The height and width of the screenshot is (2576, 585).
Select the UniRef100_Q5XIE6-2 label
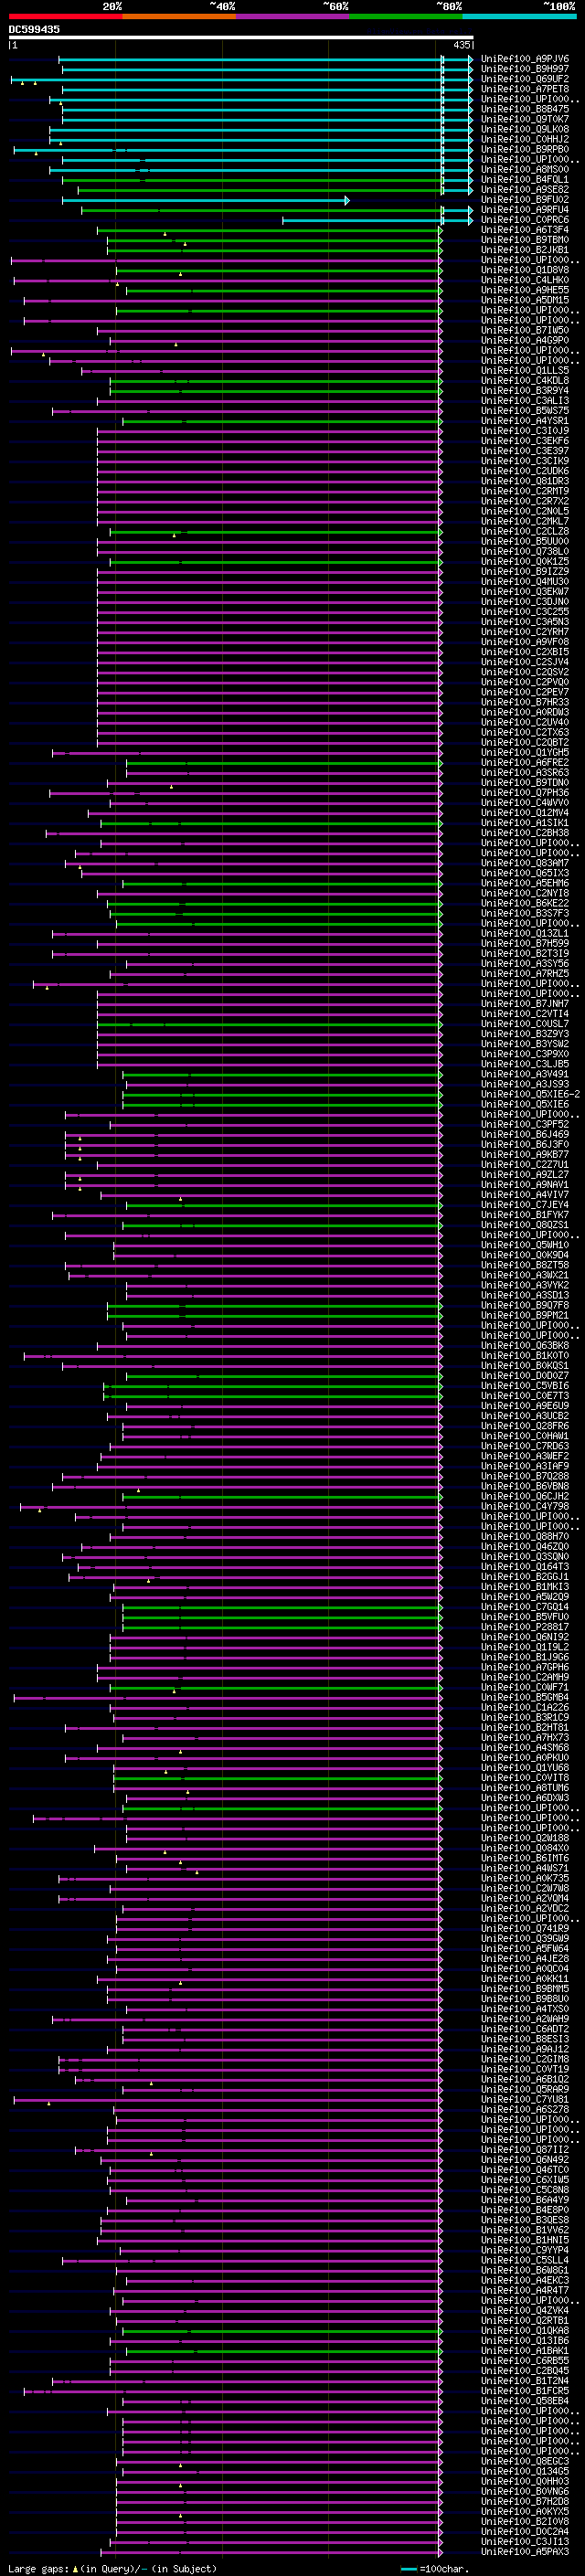[x=530, y=1095]
